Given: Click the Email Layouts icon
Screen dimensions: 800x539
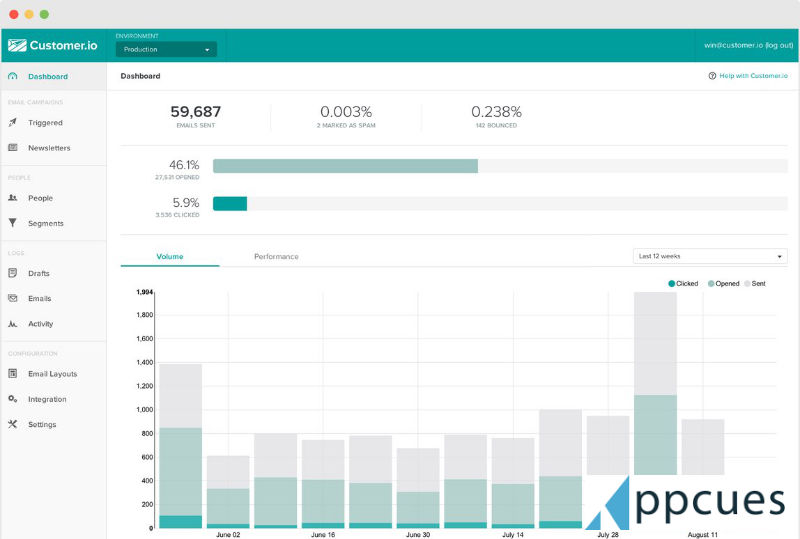Looking at the screenshot, I should tap(13, 374).
